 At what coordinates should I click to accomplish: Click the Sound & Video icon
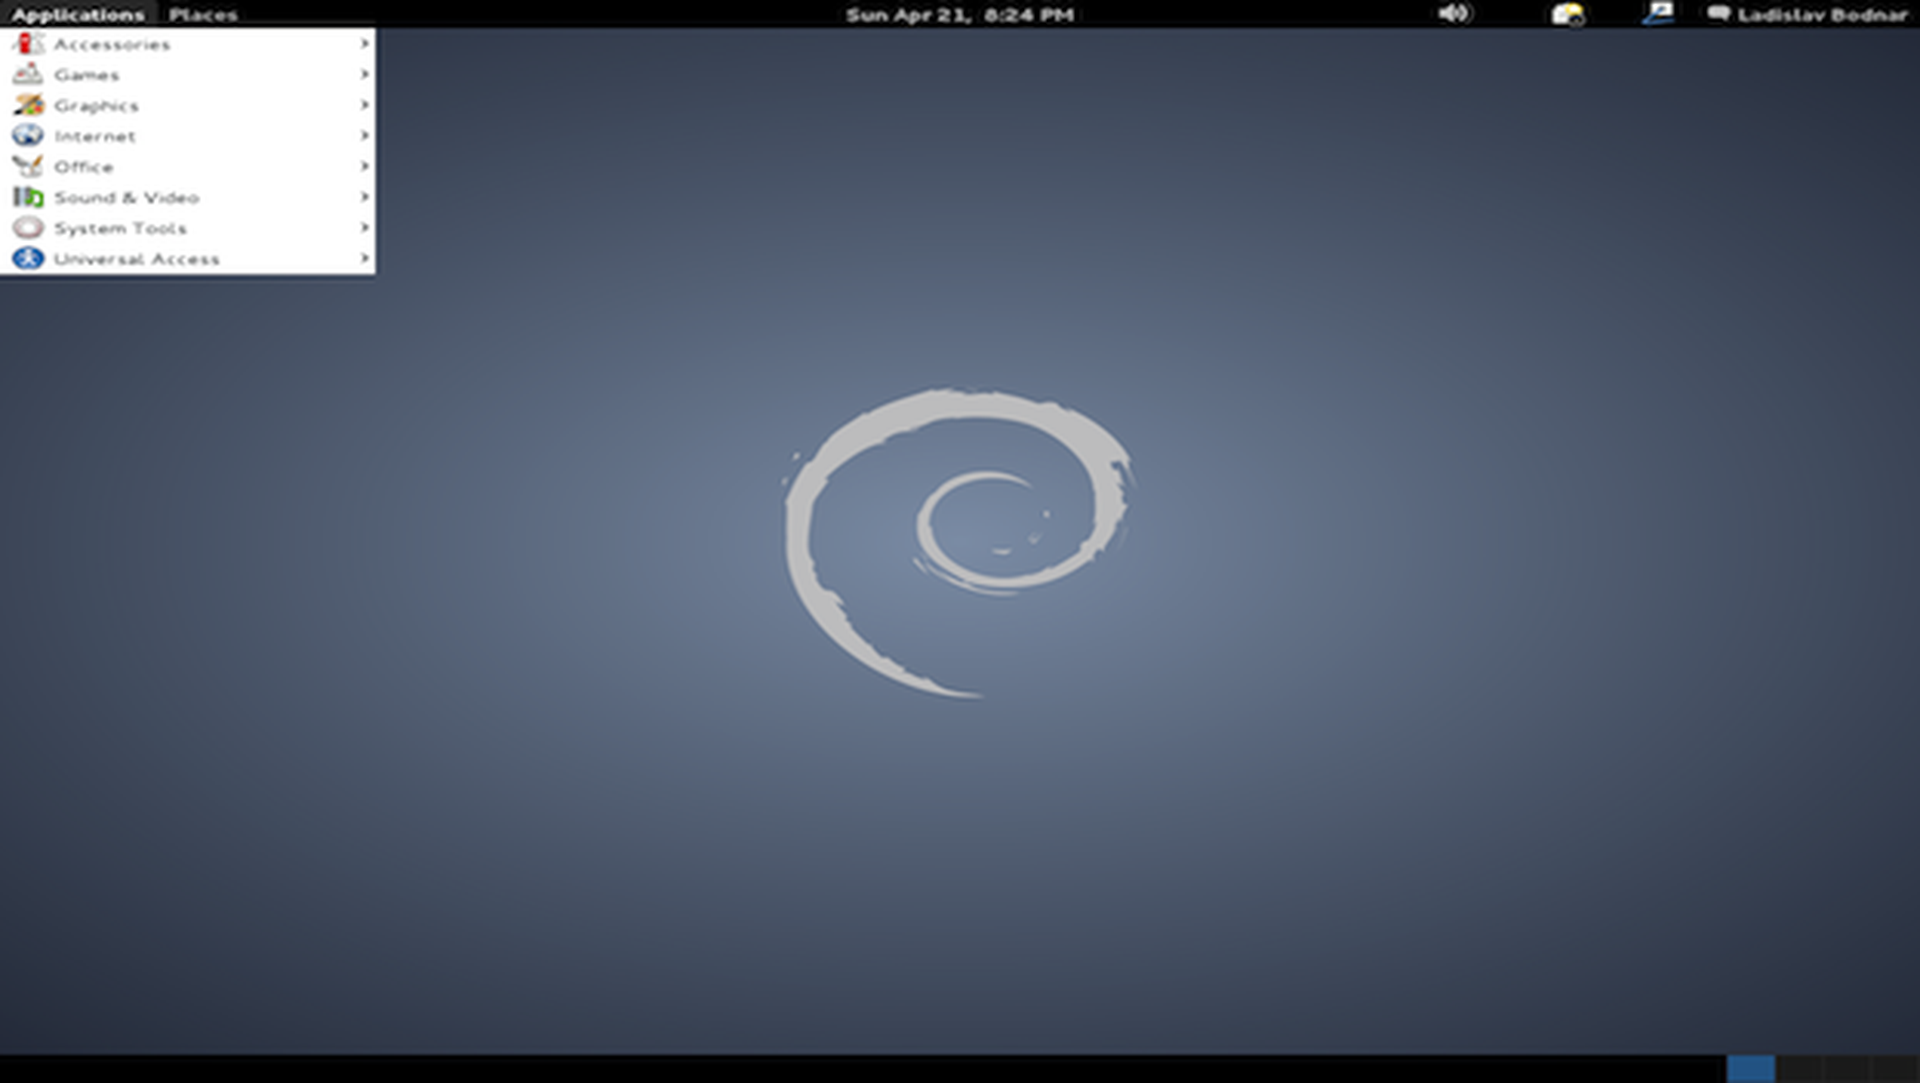point(27,197)
